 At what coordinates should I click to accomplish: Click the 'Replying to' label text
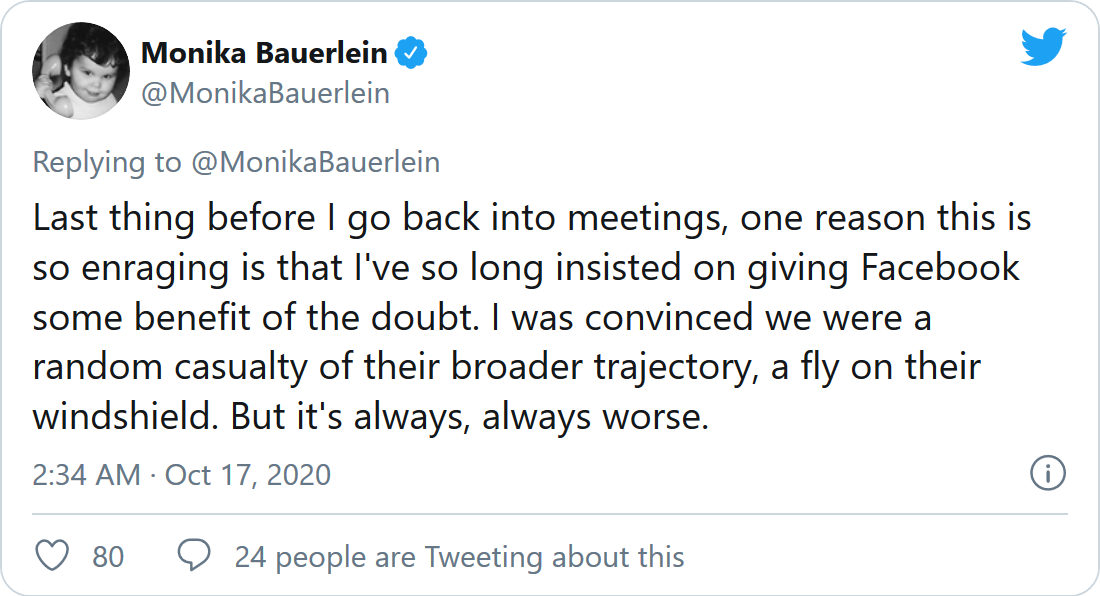pyautogui.click(x=107, y=162)
